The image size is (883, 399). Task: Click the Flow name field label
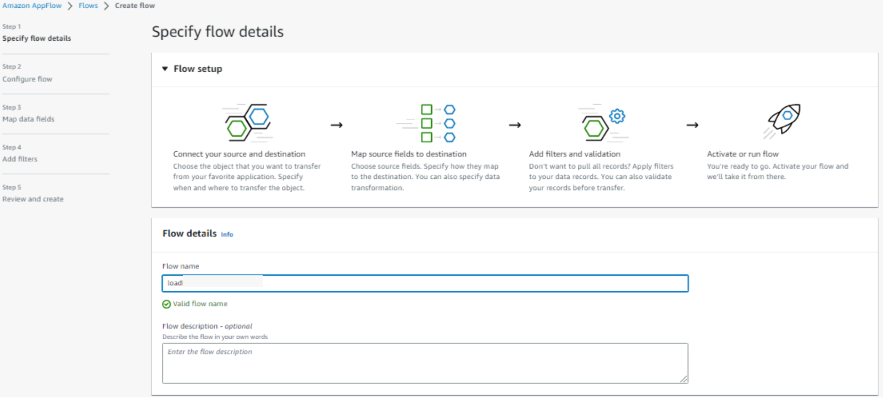pyautogui.click(x=181, y=266)
